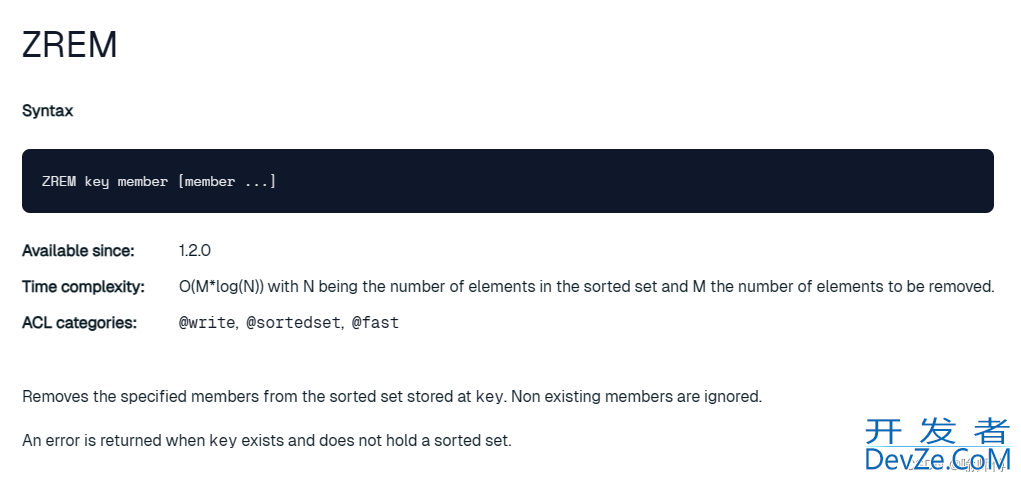
Task: Click the 'ACL categories:' label
Action: (x=79, y=322)
